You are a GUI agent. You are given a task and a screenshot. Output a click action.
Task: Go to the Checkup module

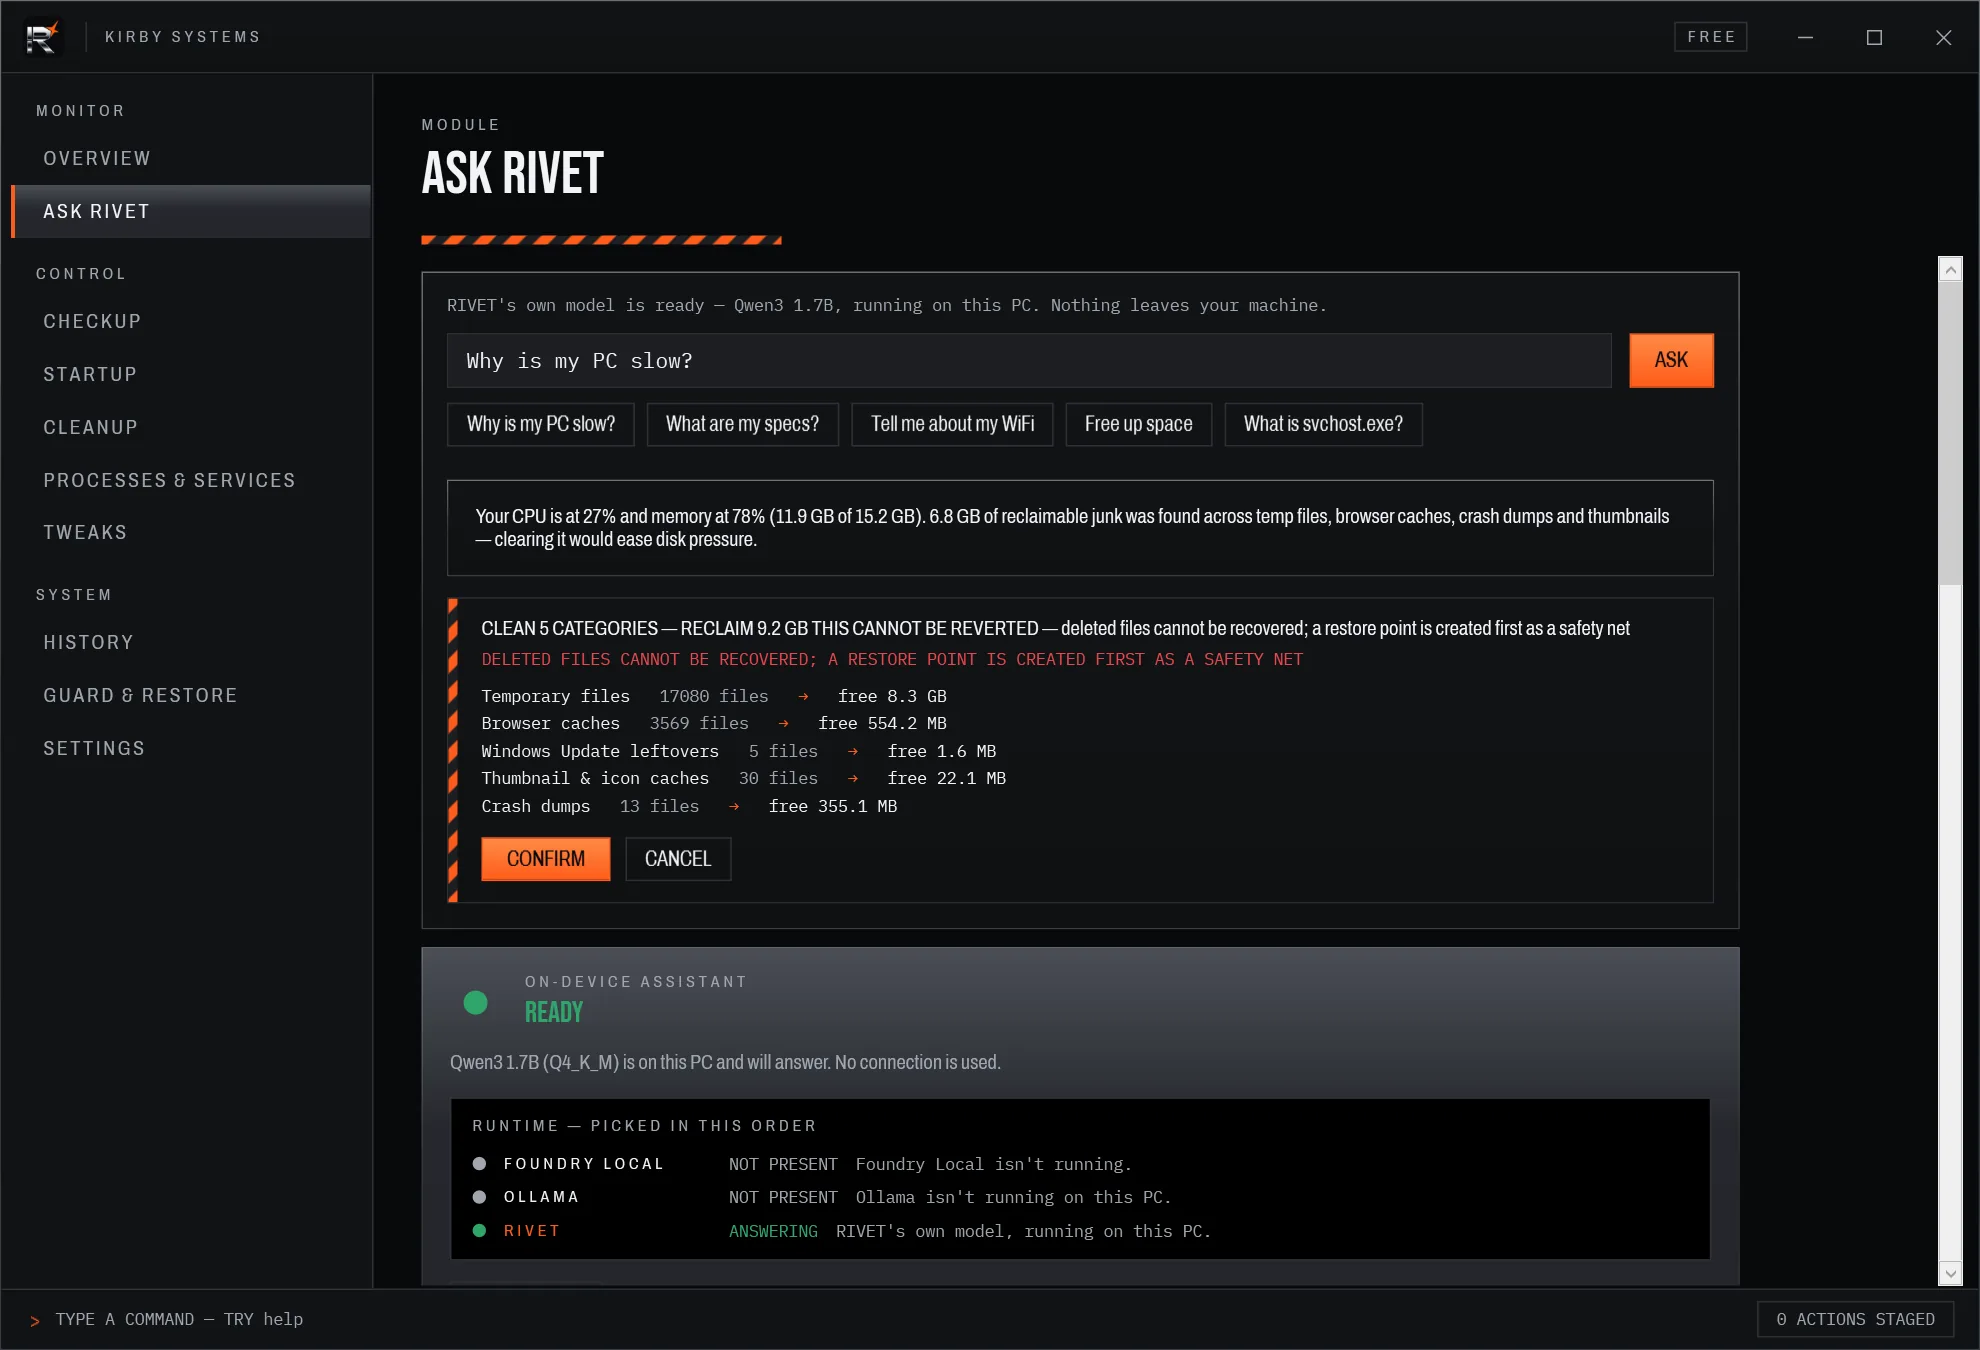point(190,321)
